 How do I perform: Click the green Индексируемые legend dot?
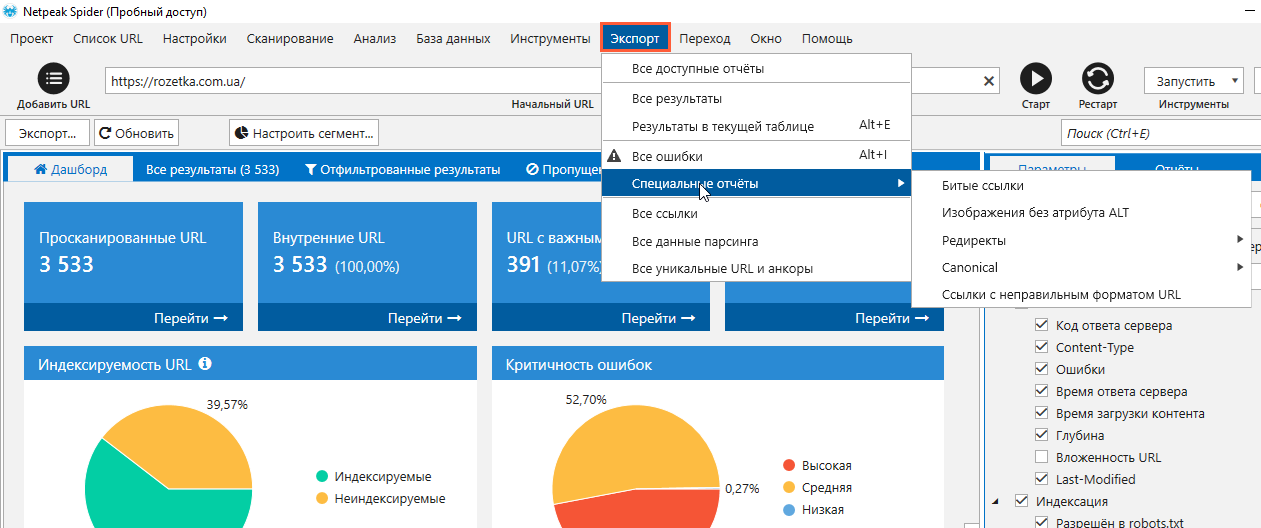coord(322,477)
